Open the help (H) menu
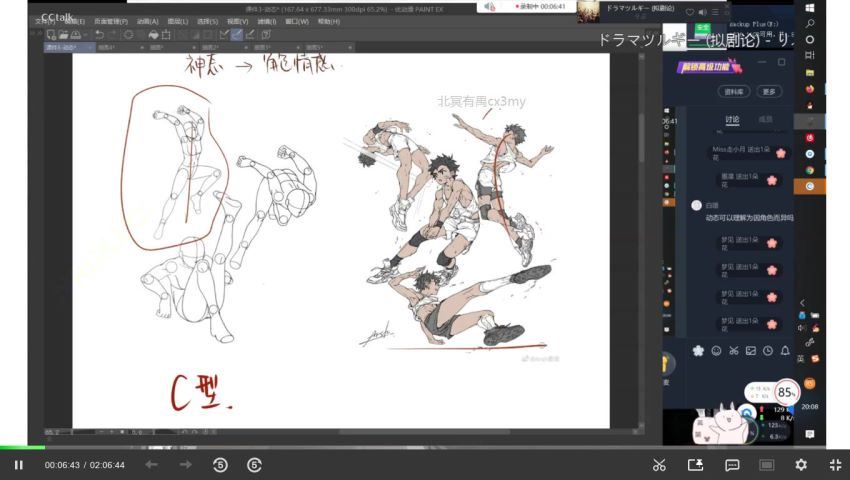This screenshot has width=850, height=480. click(329, 21)
